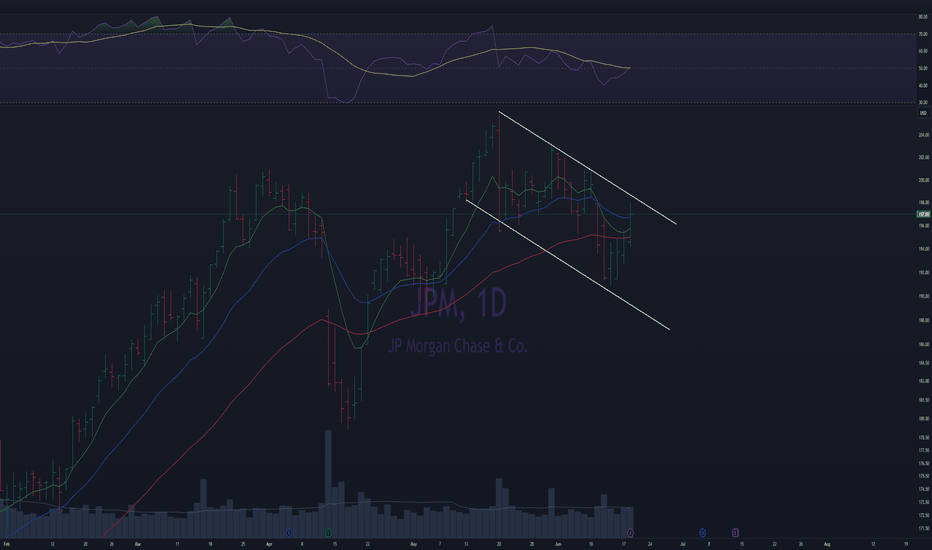Open the purple event marker near June 17
Image resolution: width=932 pixels, height=550 pixels.
coord(630,533)
